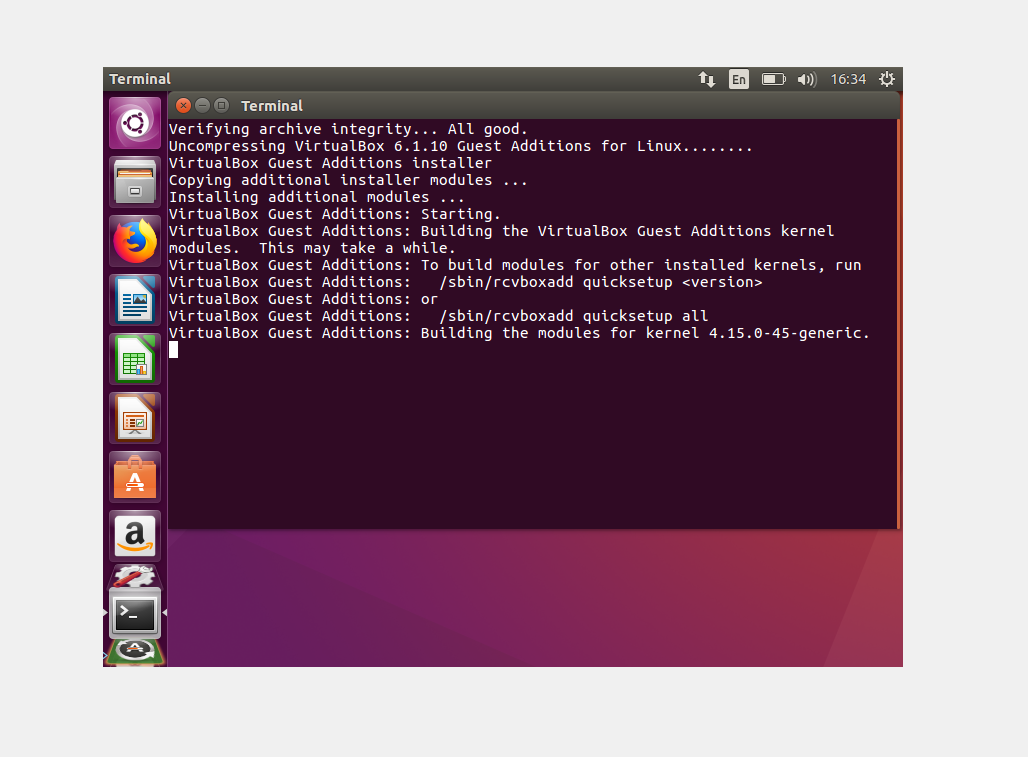Image resolution: width=1028 pixels, height=757 pixels.
Task: Select the Terminal icon in the launcher
Action: pyautogui.click(x=135, y=614)
